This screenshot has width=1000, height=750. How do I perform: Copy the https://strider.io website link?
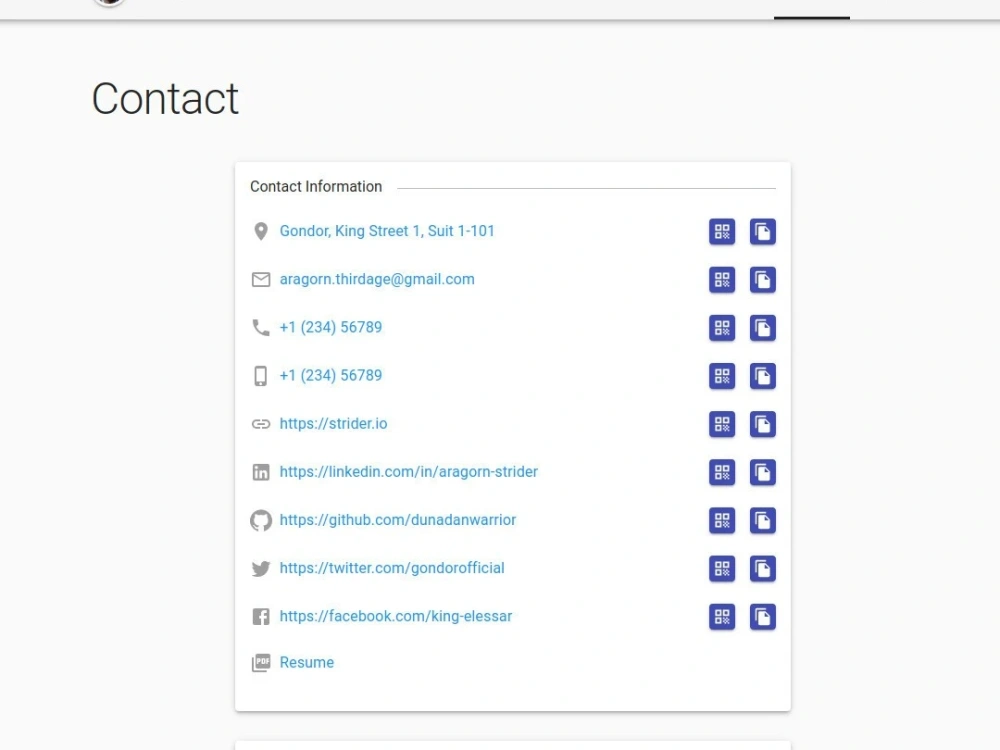(763, 424)
